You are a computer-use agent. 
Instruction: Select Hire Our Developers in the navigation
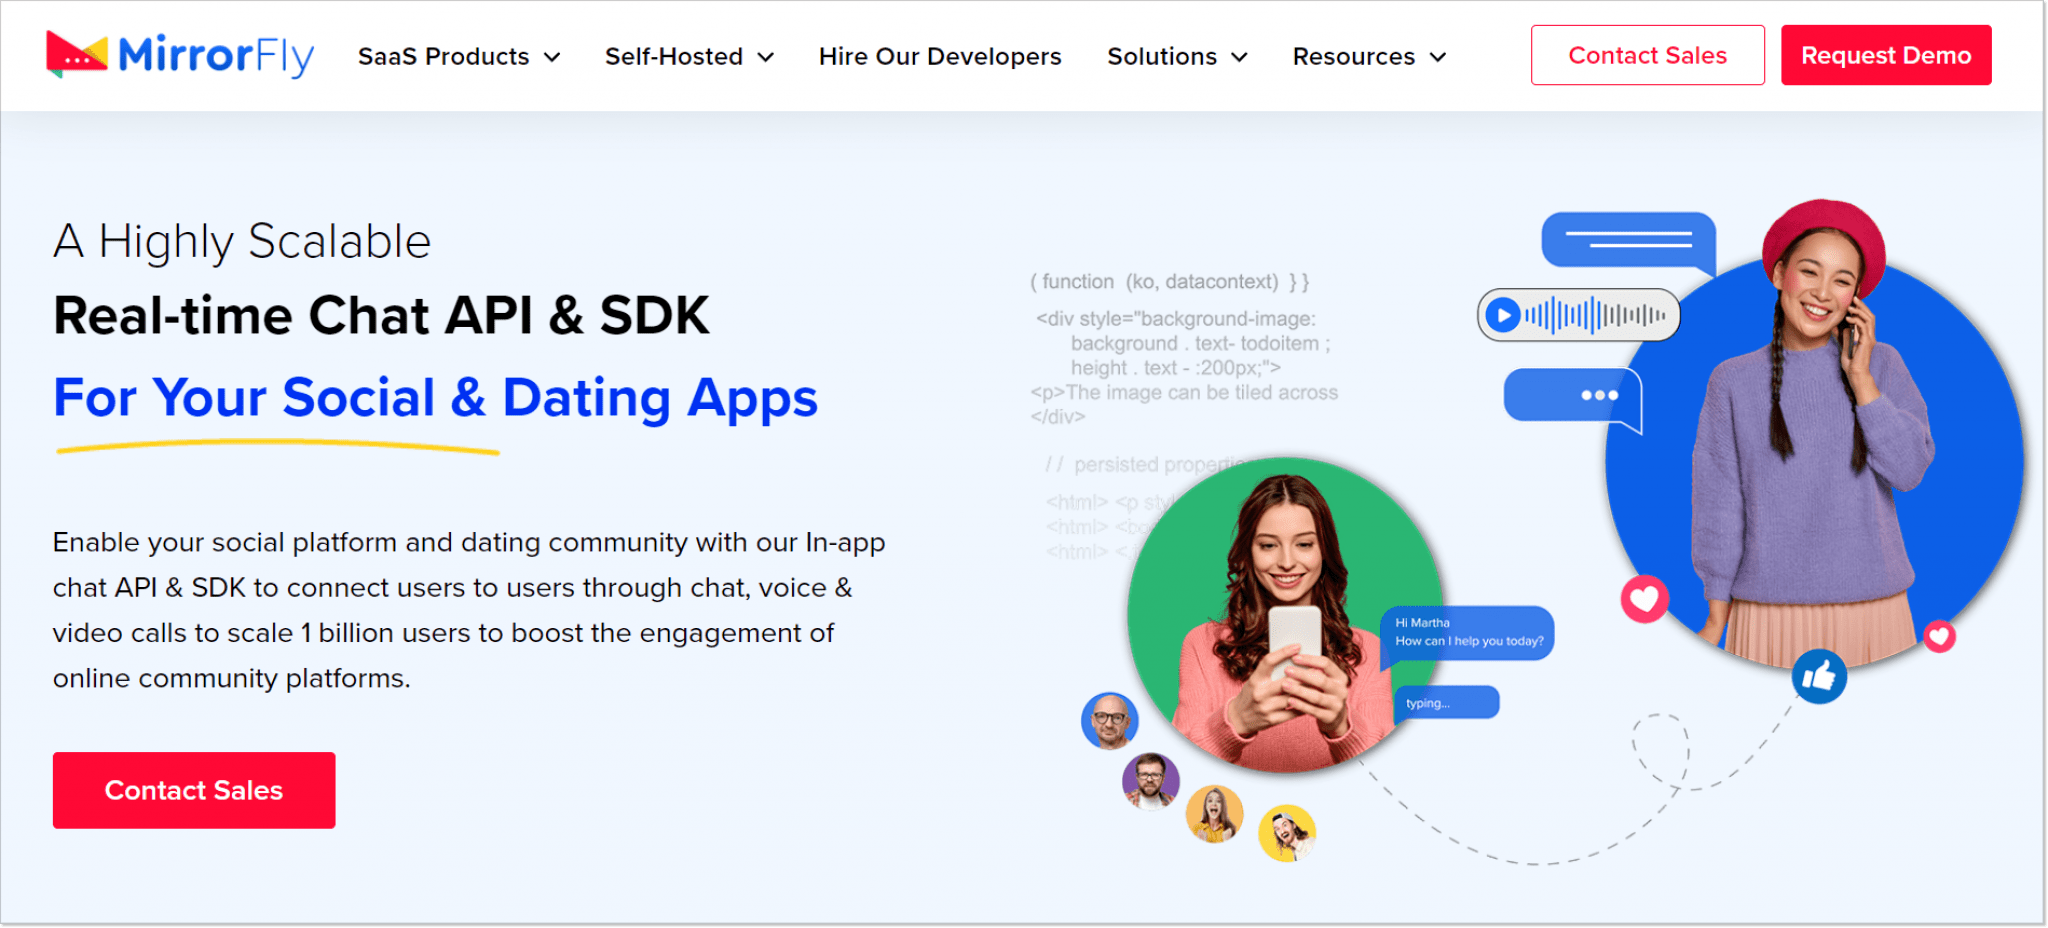[x=939, y=56]
